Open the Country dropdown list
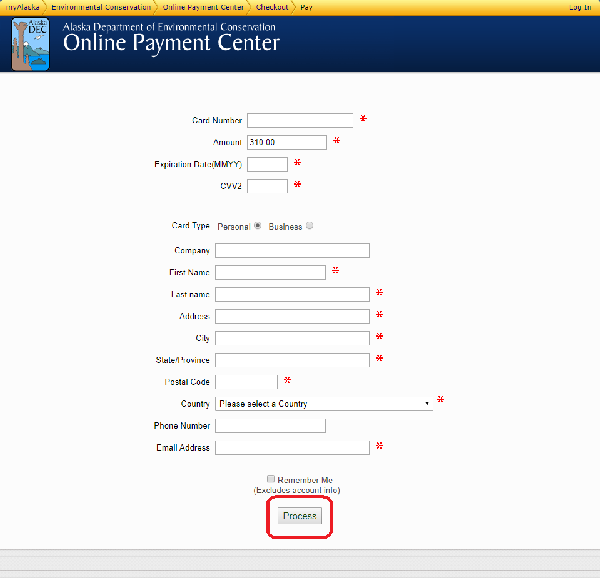Image resolution: width=600 pixels, height=578 pixels. coord(324,404)
